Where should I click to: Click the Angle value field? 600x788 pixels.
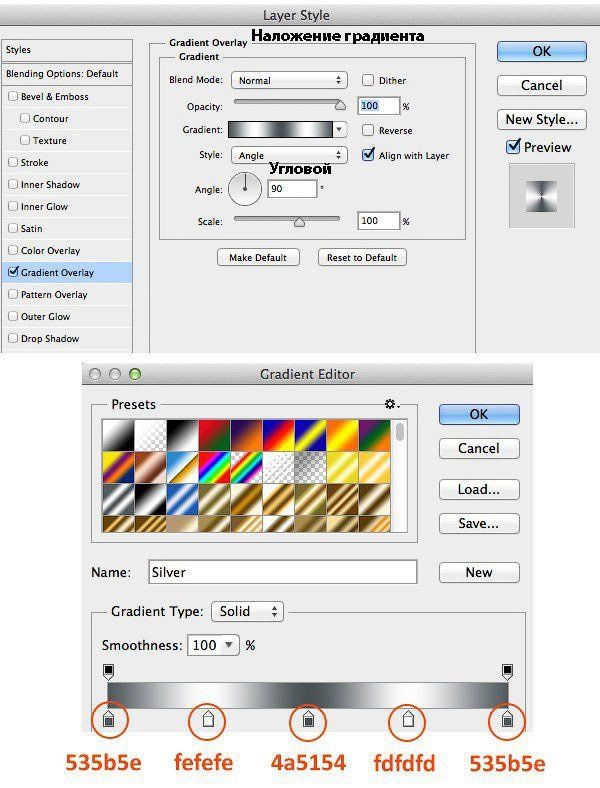292,189
